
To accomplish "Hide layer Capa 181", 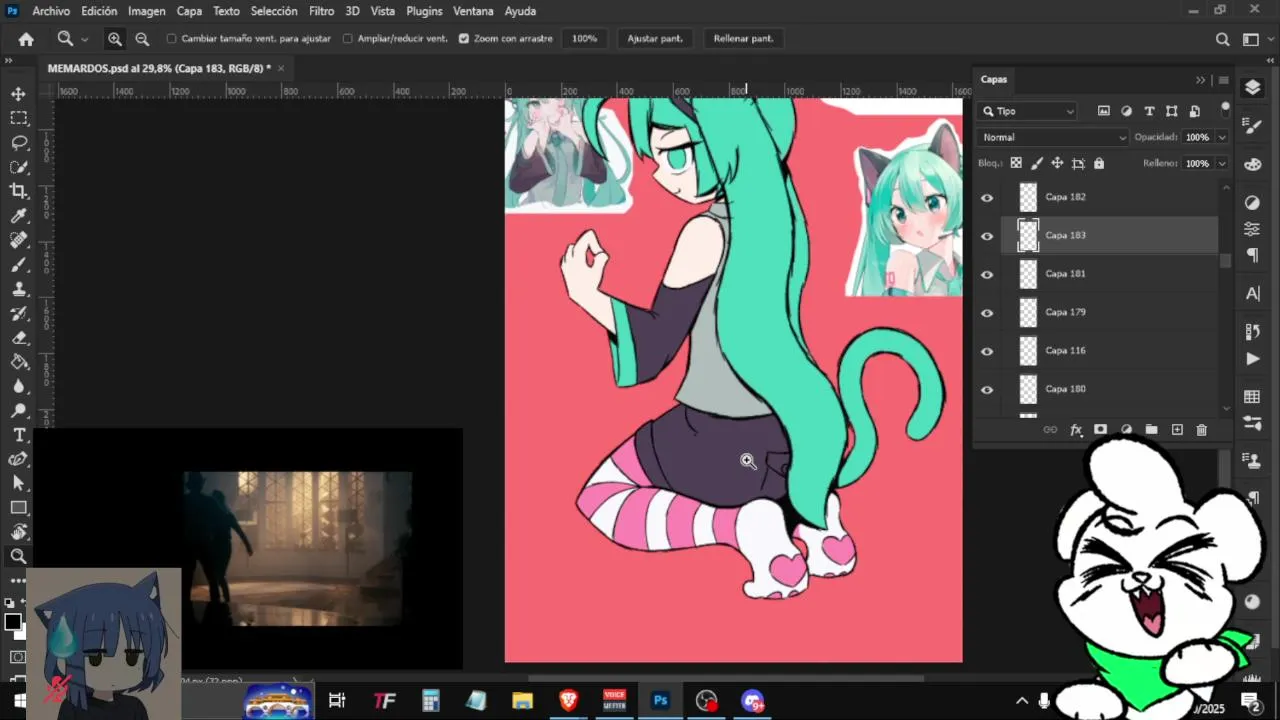I will coord(987,275).
